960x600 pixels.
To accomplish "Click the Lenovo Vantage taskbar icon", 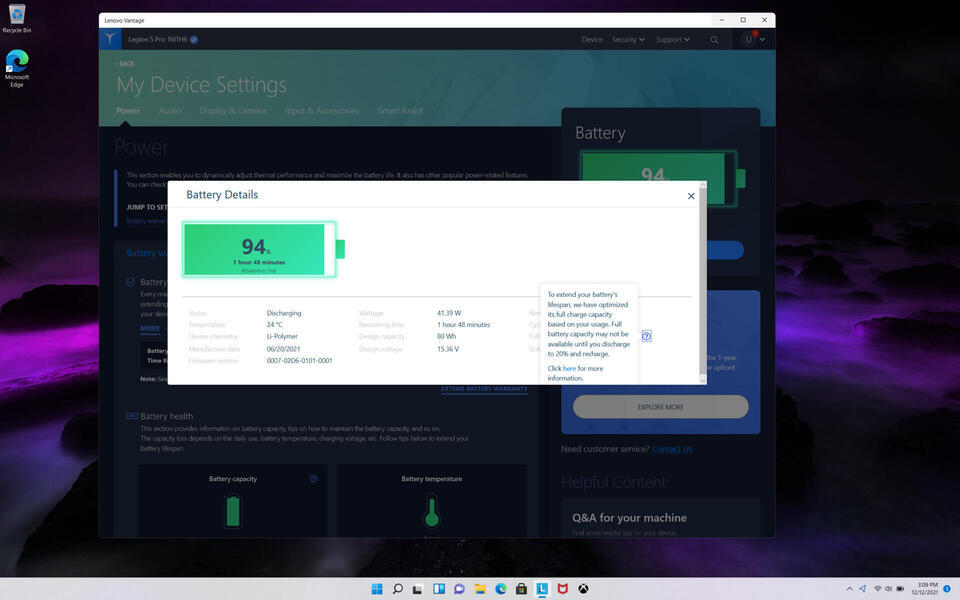I will tap(542, 589).
